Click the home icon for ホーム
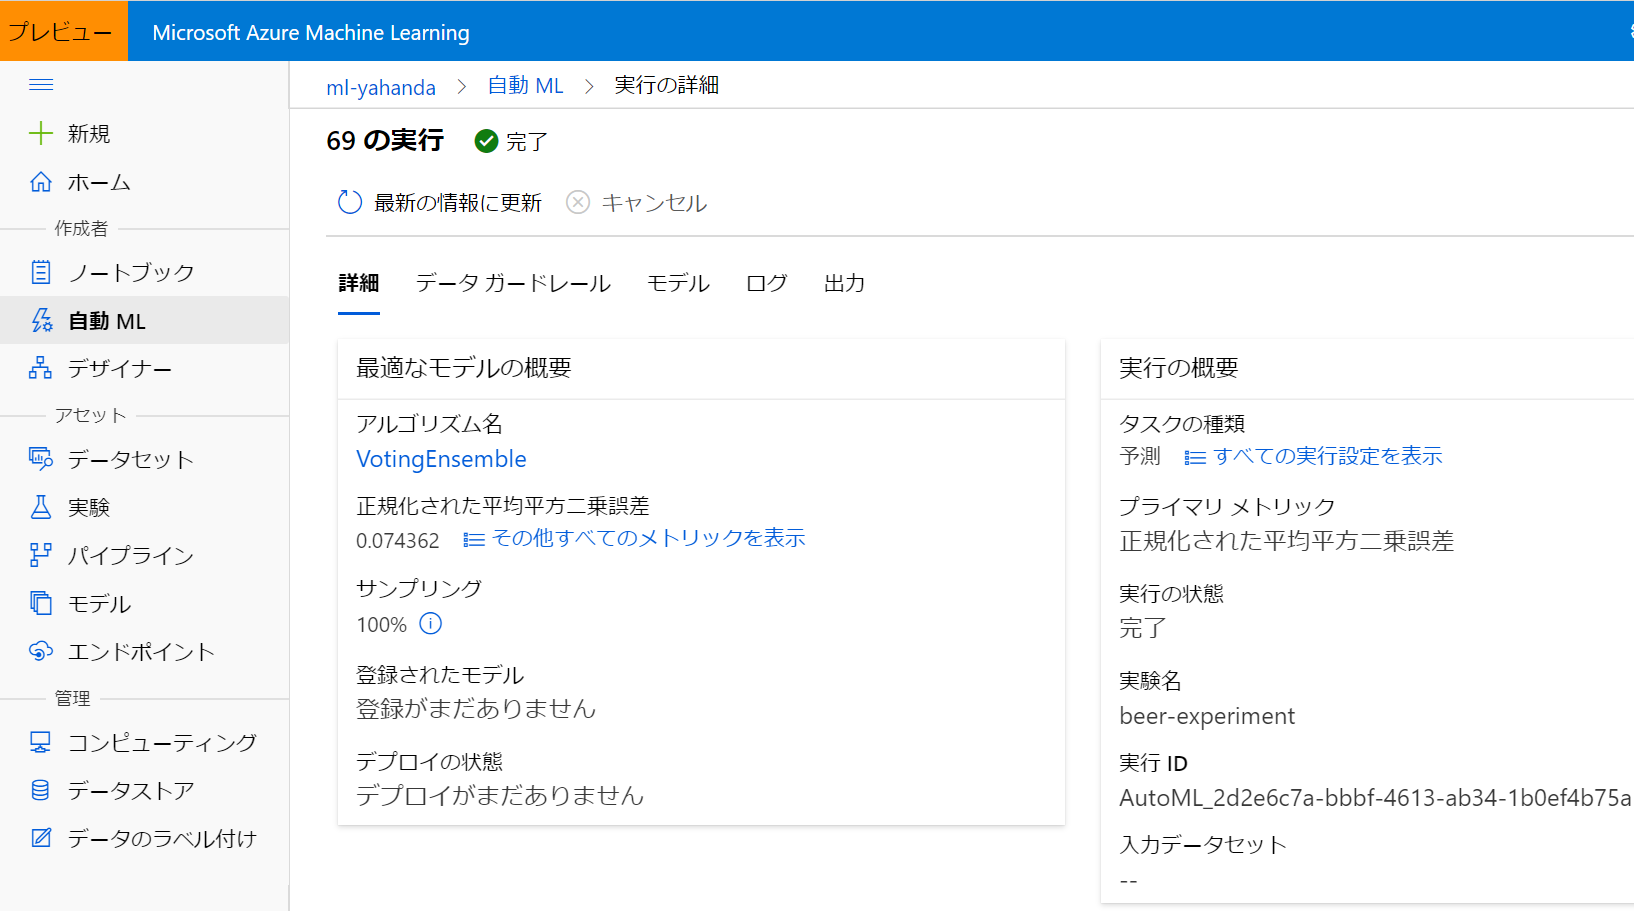Screen dimensions: 1634x911 pyautogui.click(x=41, y=182)
